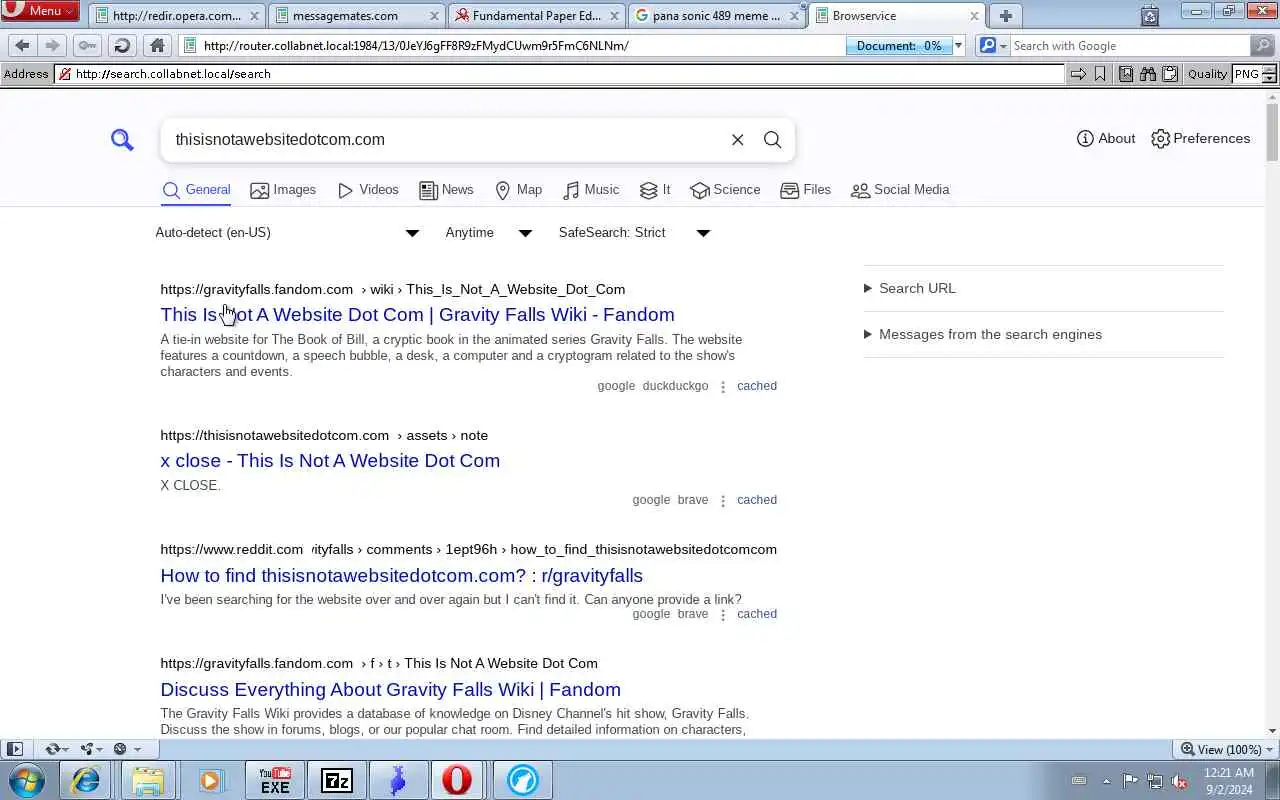Click the Opera search magnifier button
Screen dimensions: 1280x800
click(1263, 45)
